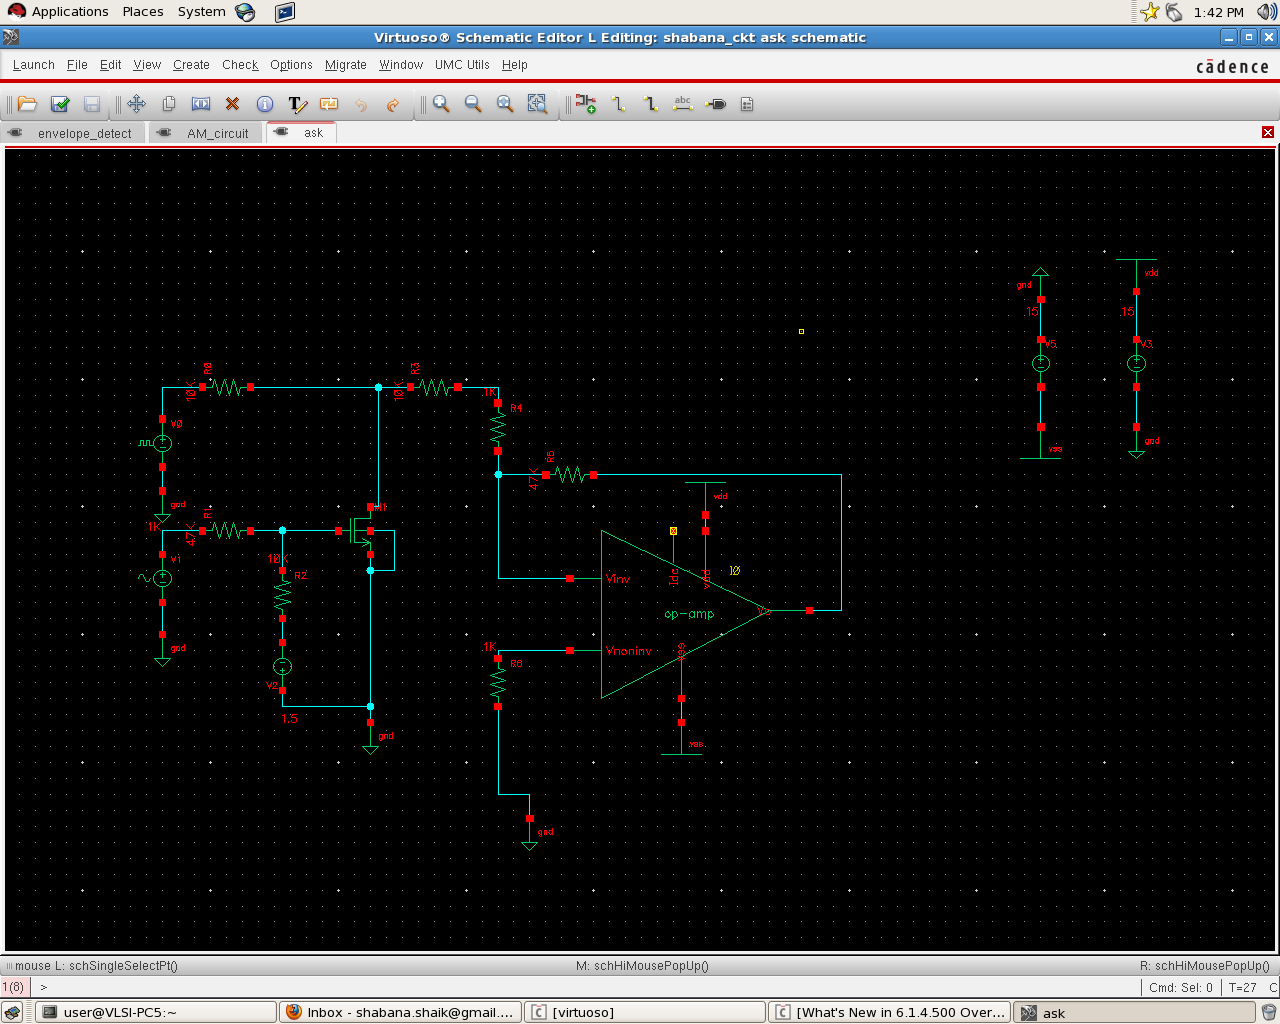
Task: Open the Create menu
Action: [191, 65]
